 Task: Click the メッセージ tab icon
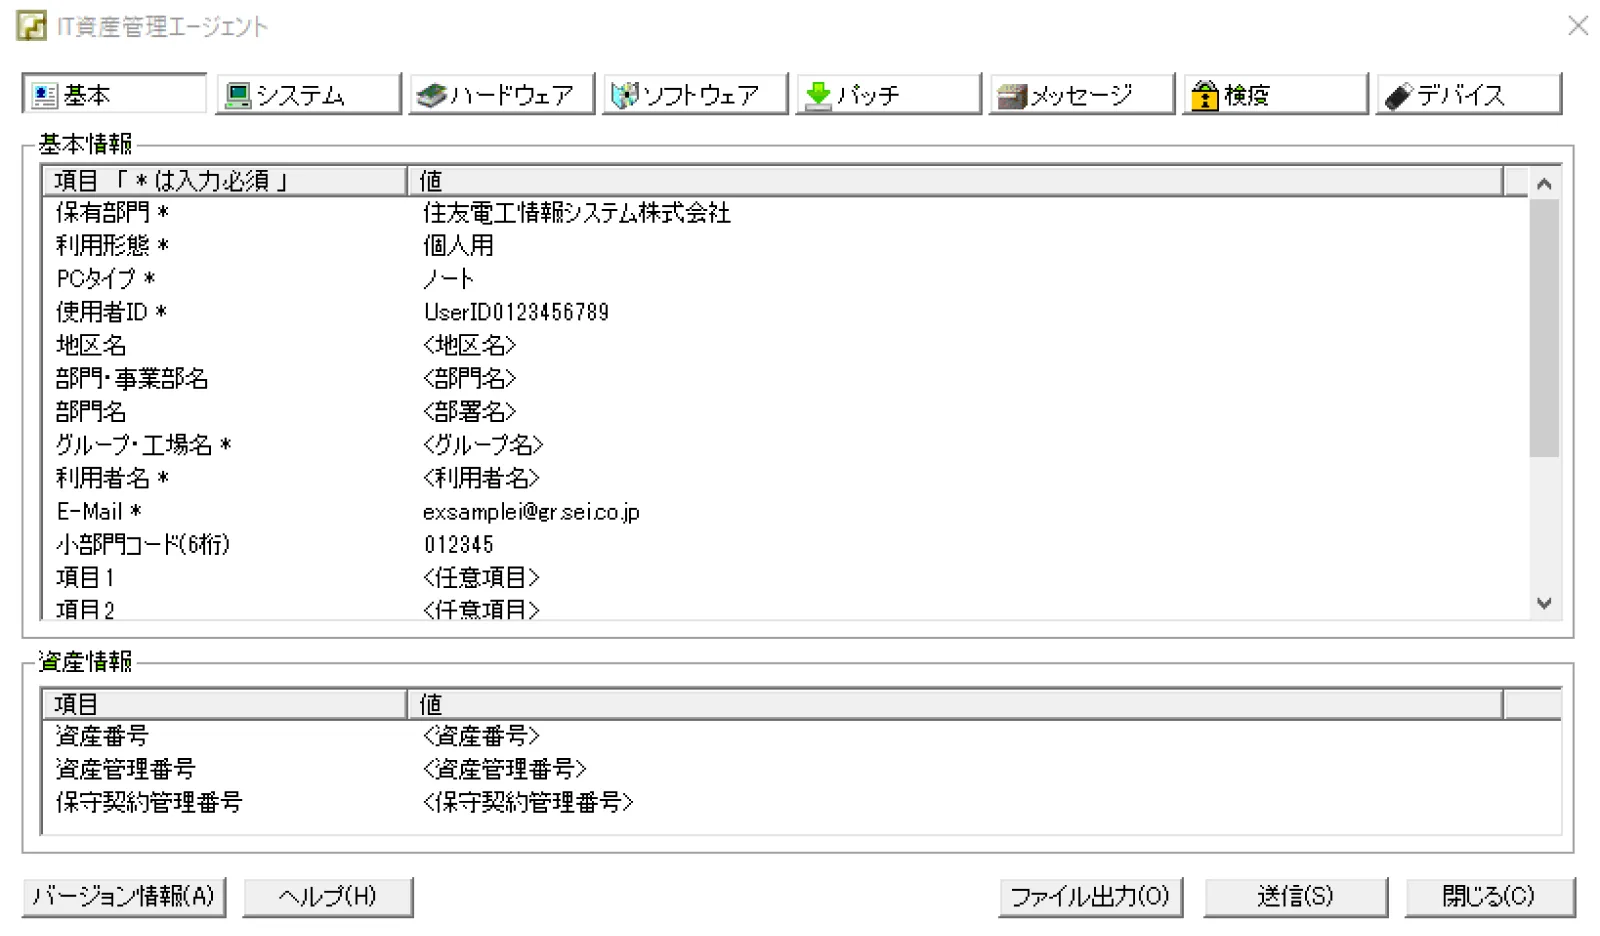1012,95
